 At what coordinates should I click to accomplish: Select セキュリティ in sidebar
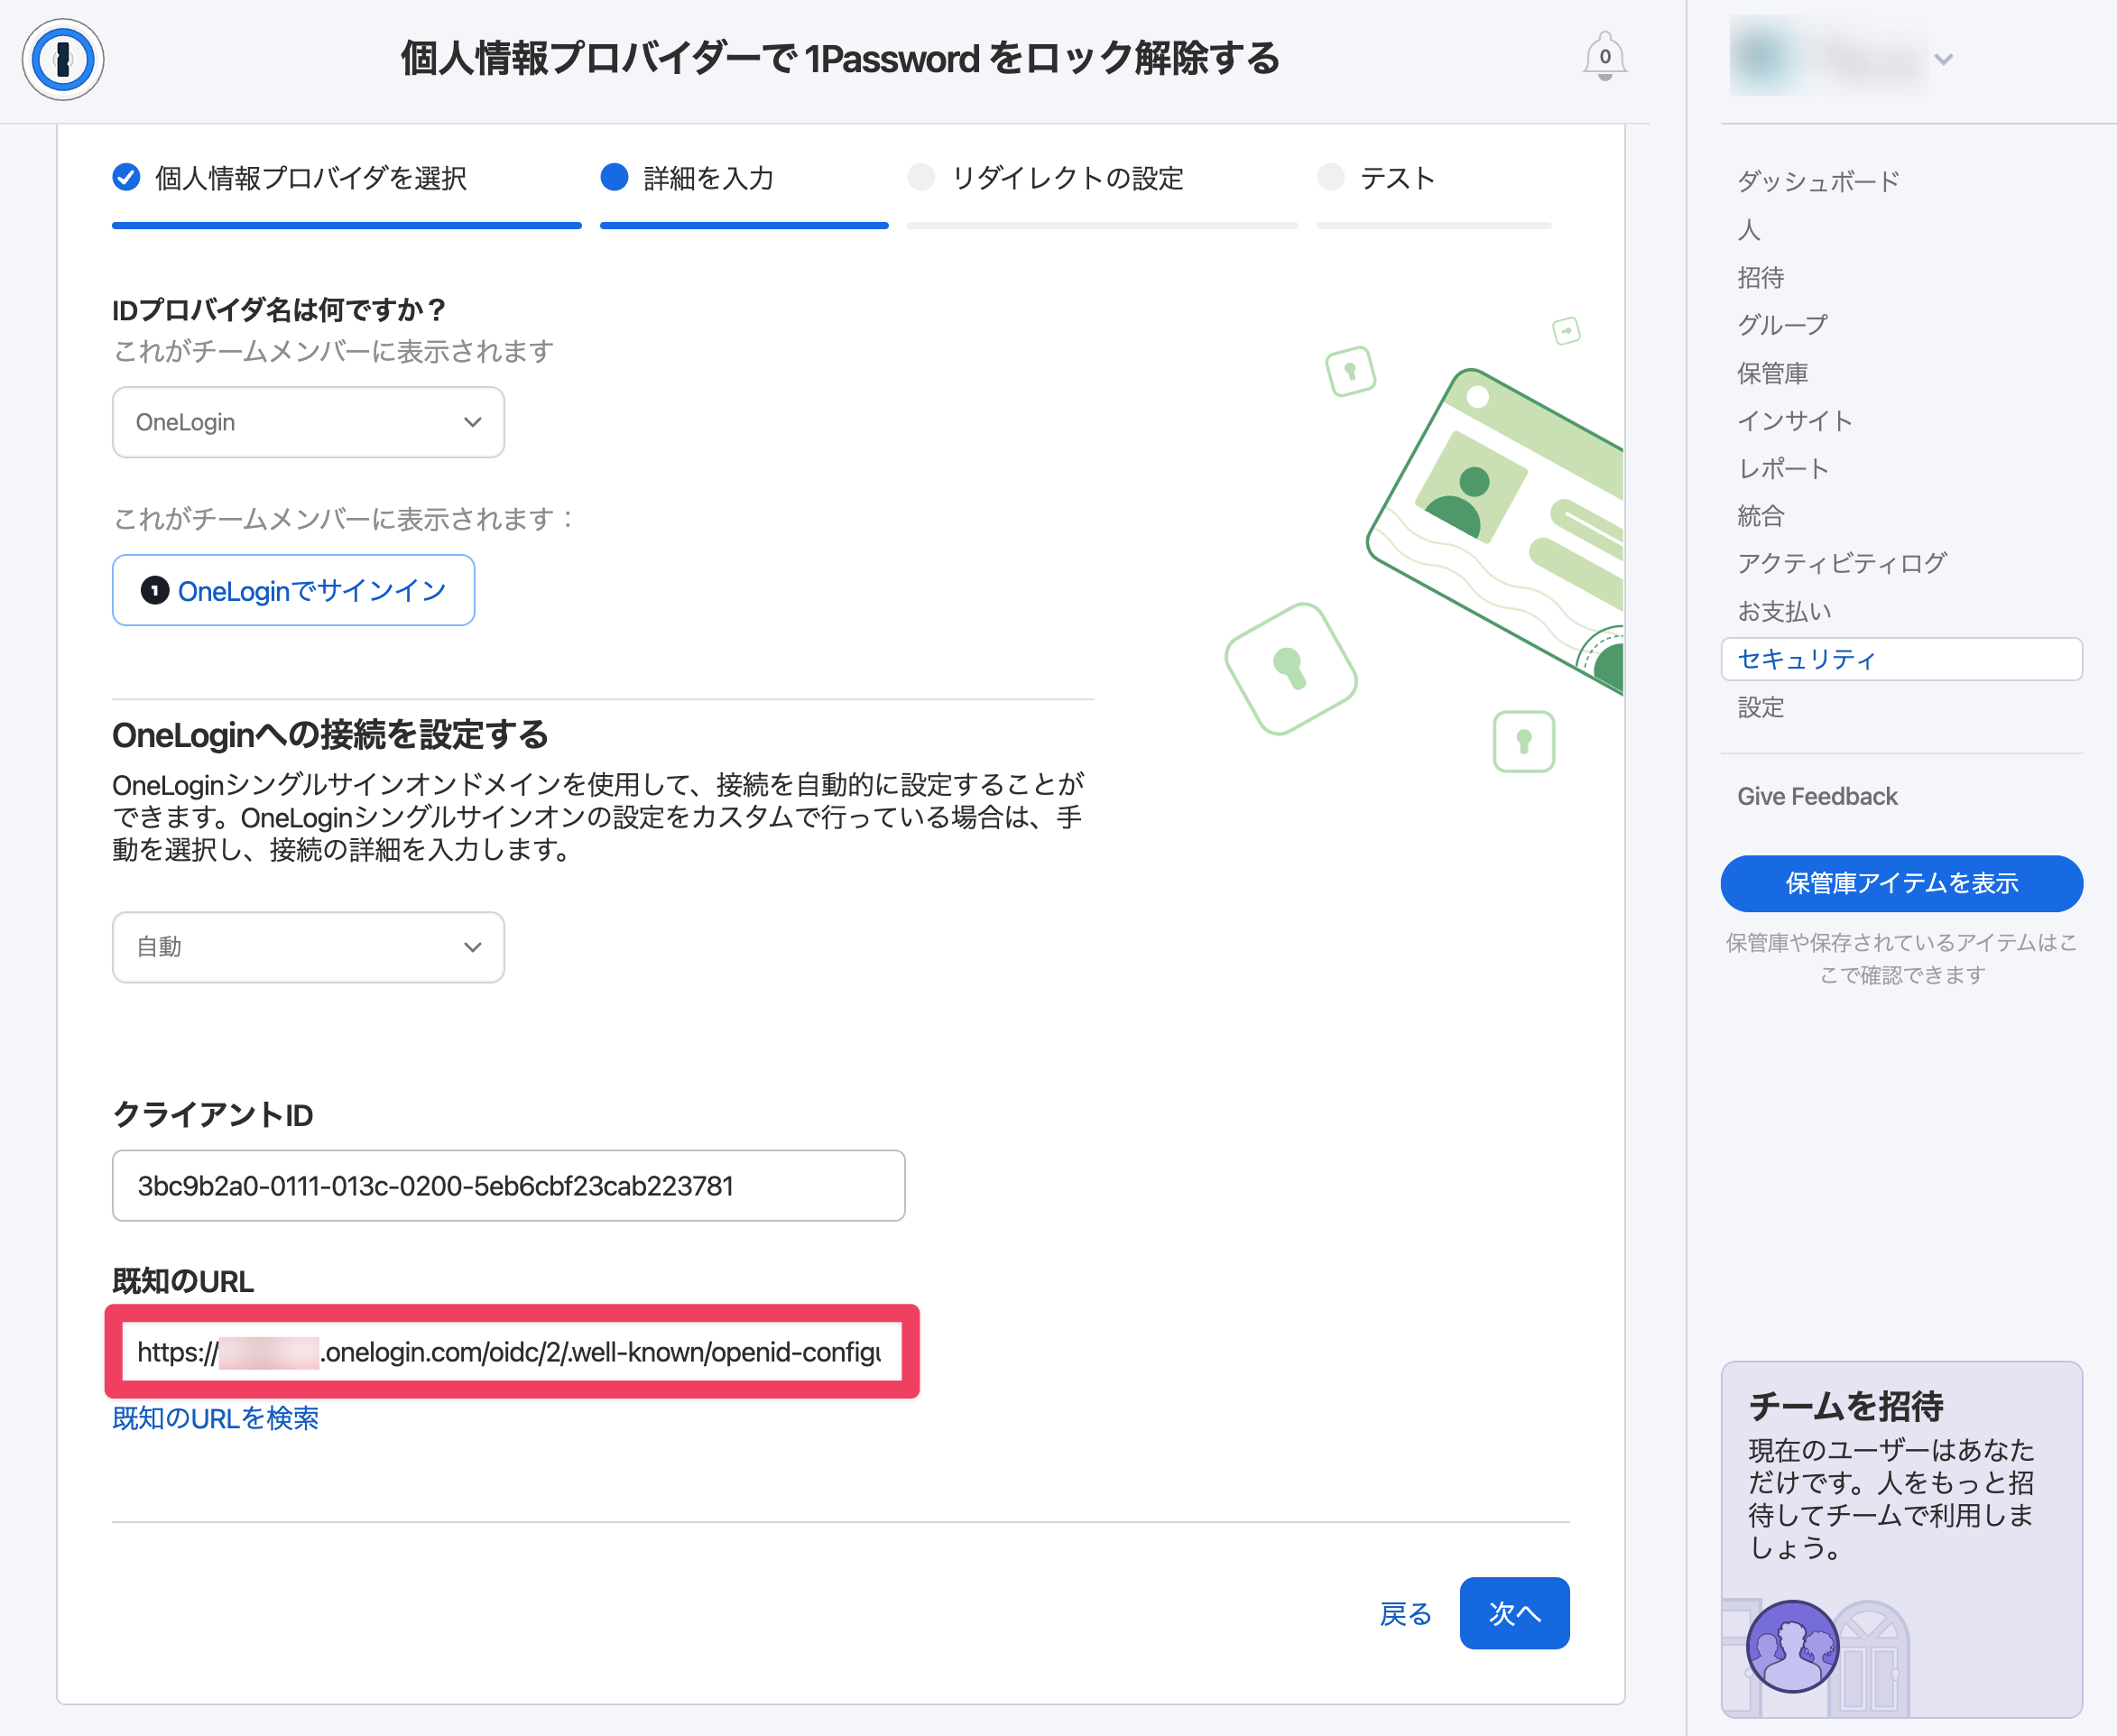pyautogui.click(x=1901, y=659)
